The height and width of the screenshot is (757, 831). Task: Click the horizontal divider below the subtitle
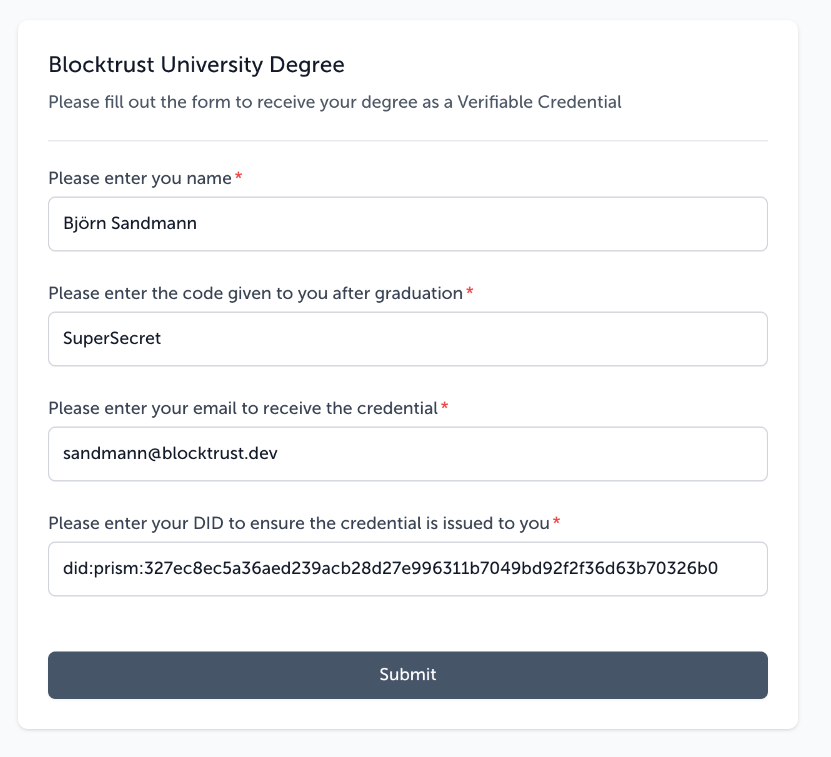point(408,141)
